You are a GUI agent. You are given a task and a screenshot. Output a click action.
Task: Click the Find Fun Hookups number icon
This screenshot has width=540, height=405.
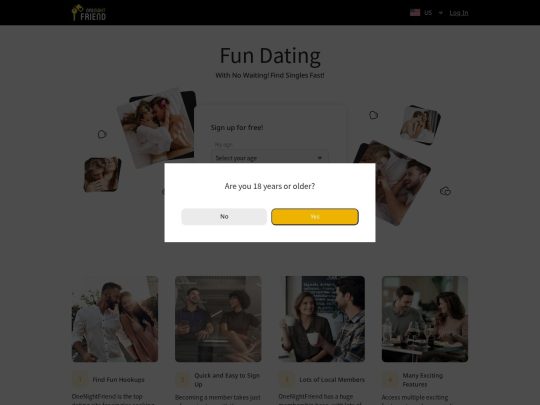point(80,380)
